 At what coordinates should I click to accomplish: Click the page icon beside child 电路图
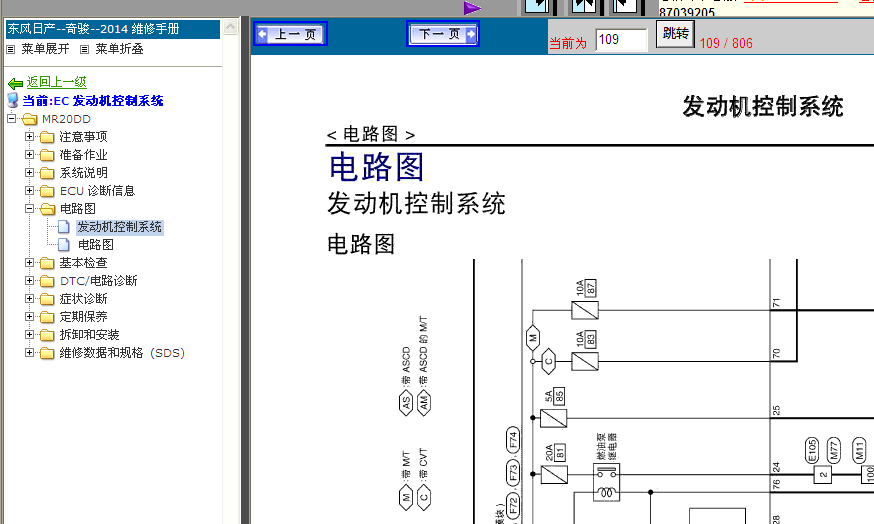pyautogui.click(x=64, y=245)
